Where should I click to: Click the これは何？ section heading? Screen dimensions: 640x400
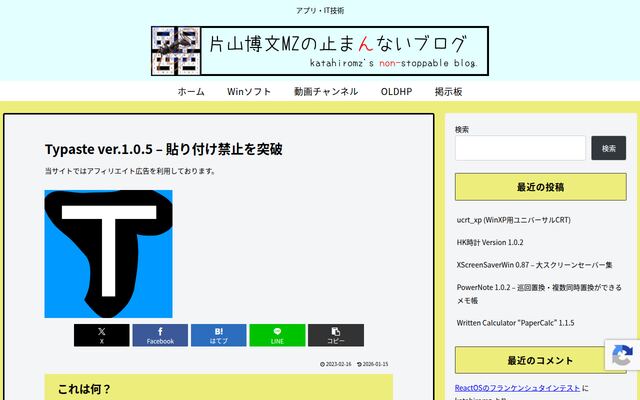(84, 389)
